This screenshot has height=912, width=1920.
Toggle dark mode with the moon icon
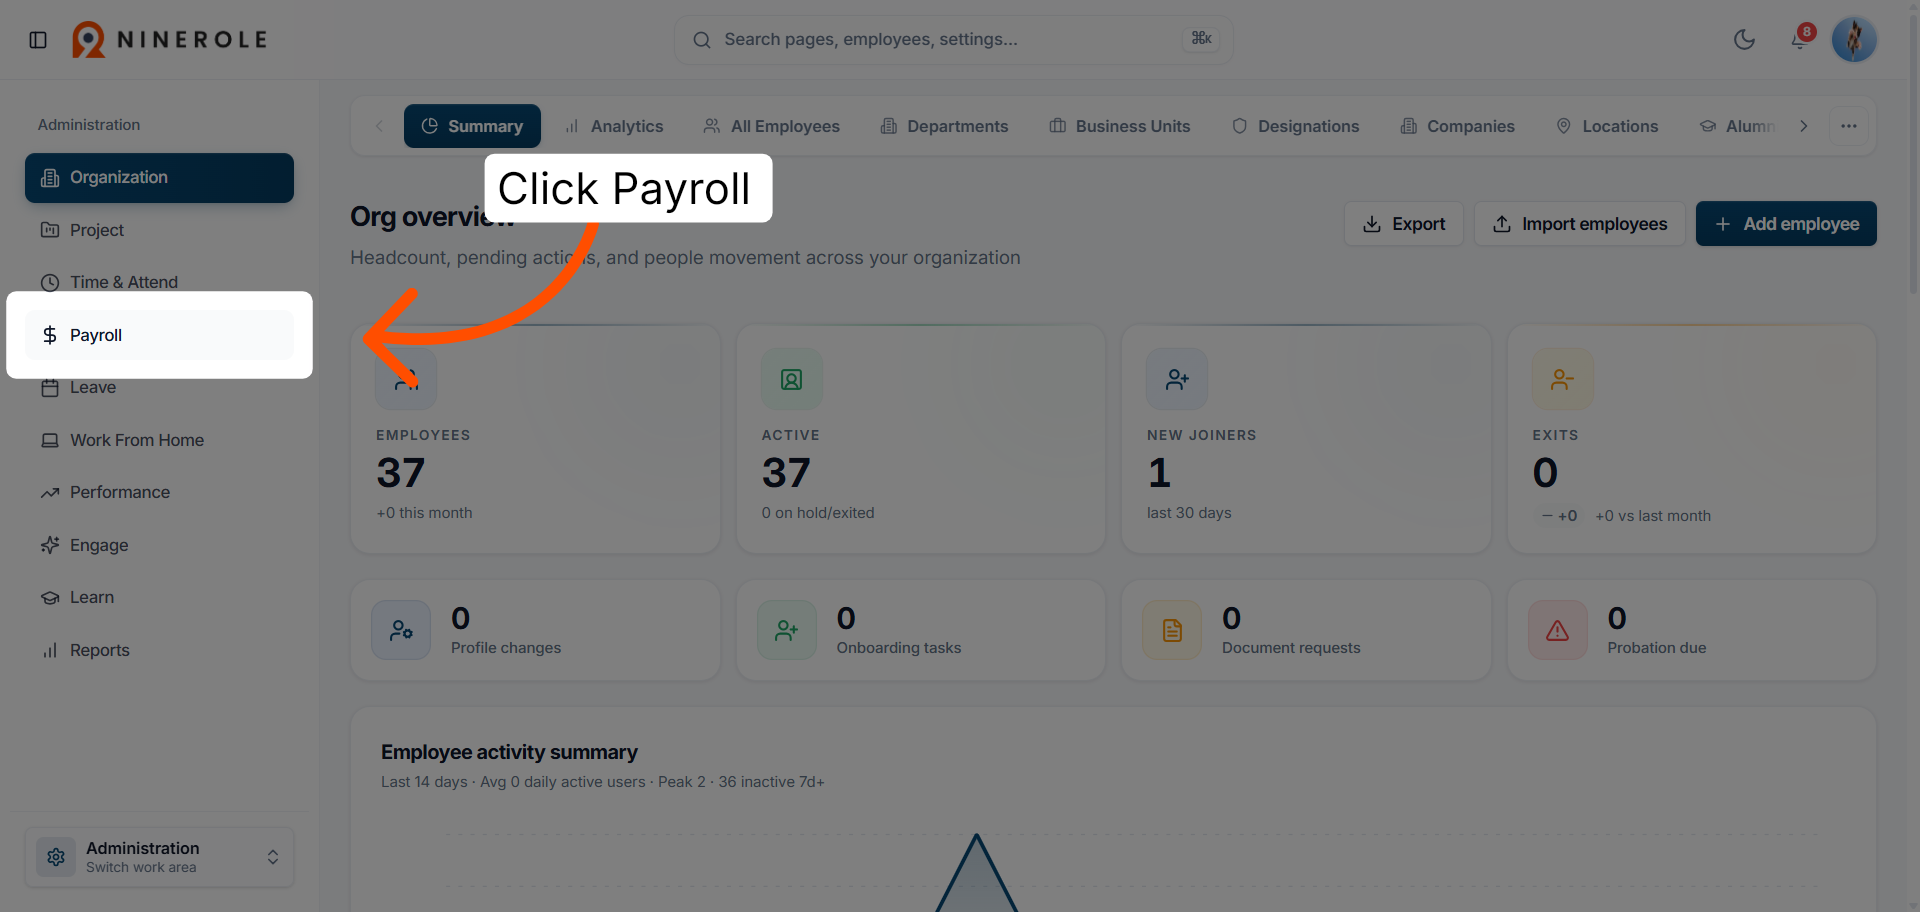tap(1744, 40)
